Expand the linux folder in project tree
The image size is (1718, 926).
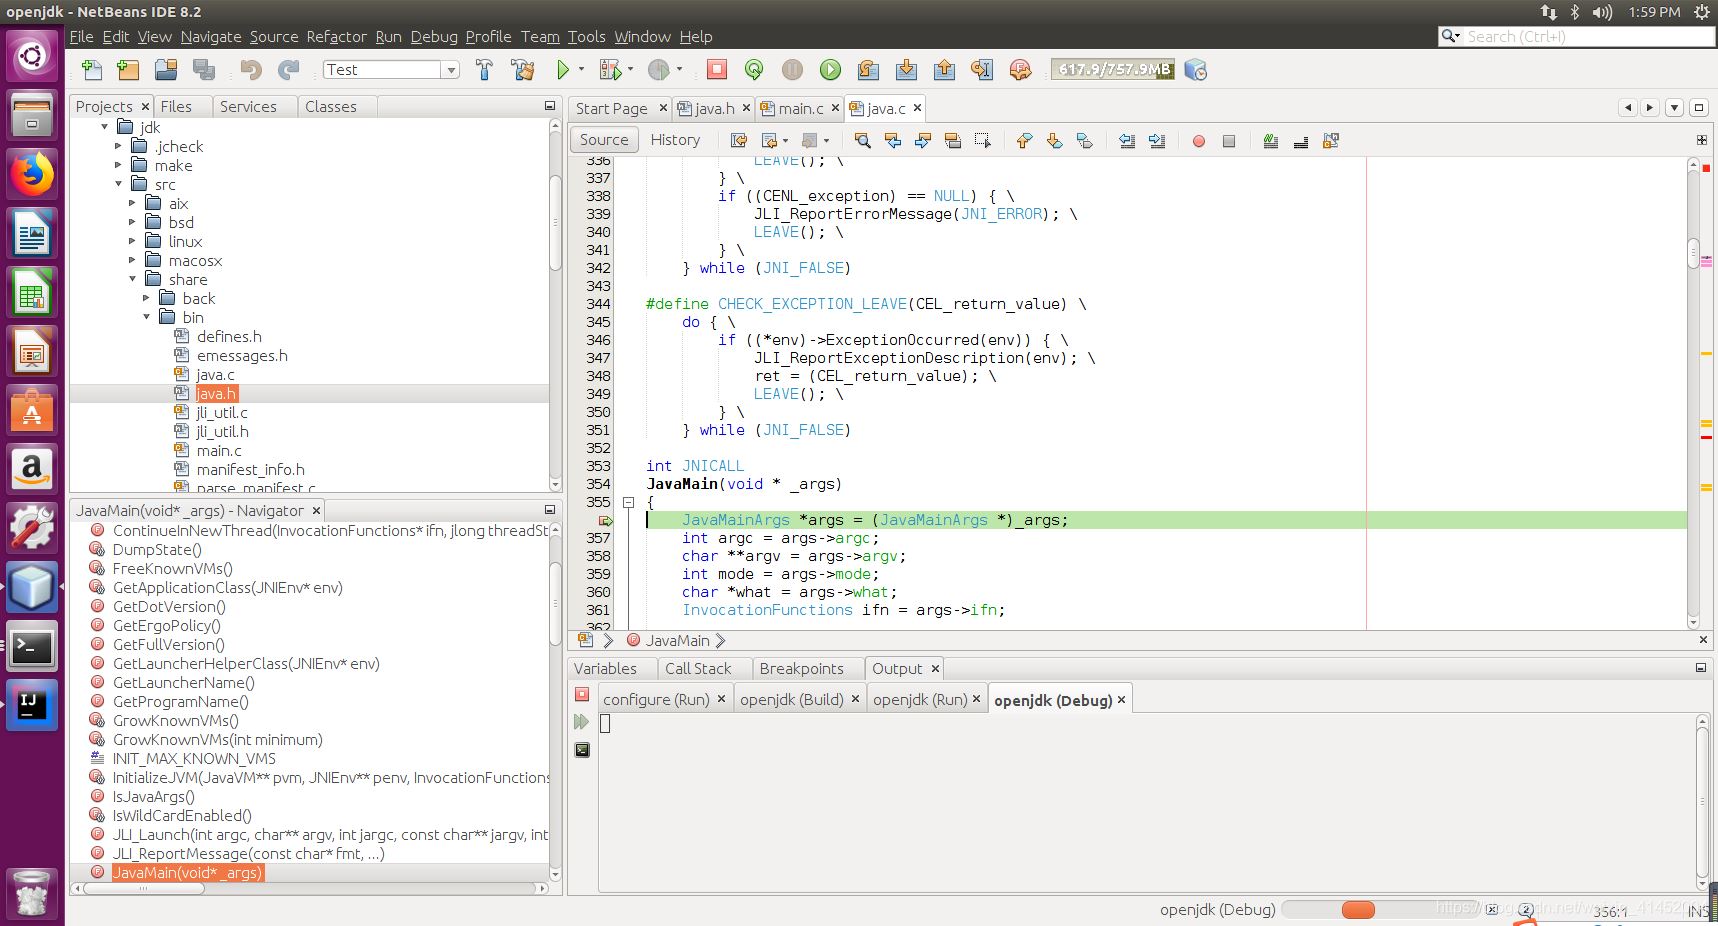[x=132, y=242]
